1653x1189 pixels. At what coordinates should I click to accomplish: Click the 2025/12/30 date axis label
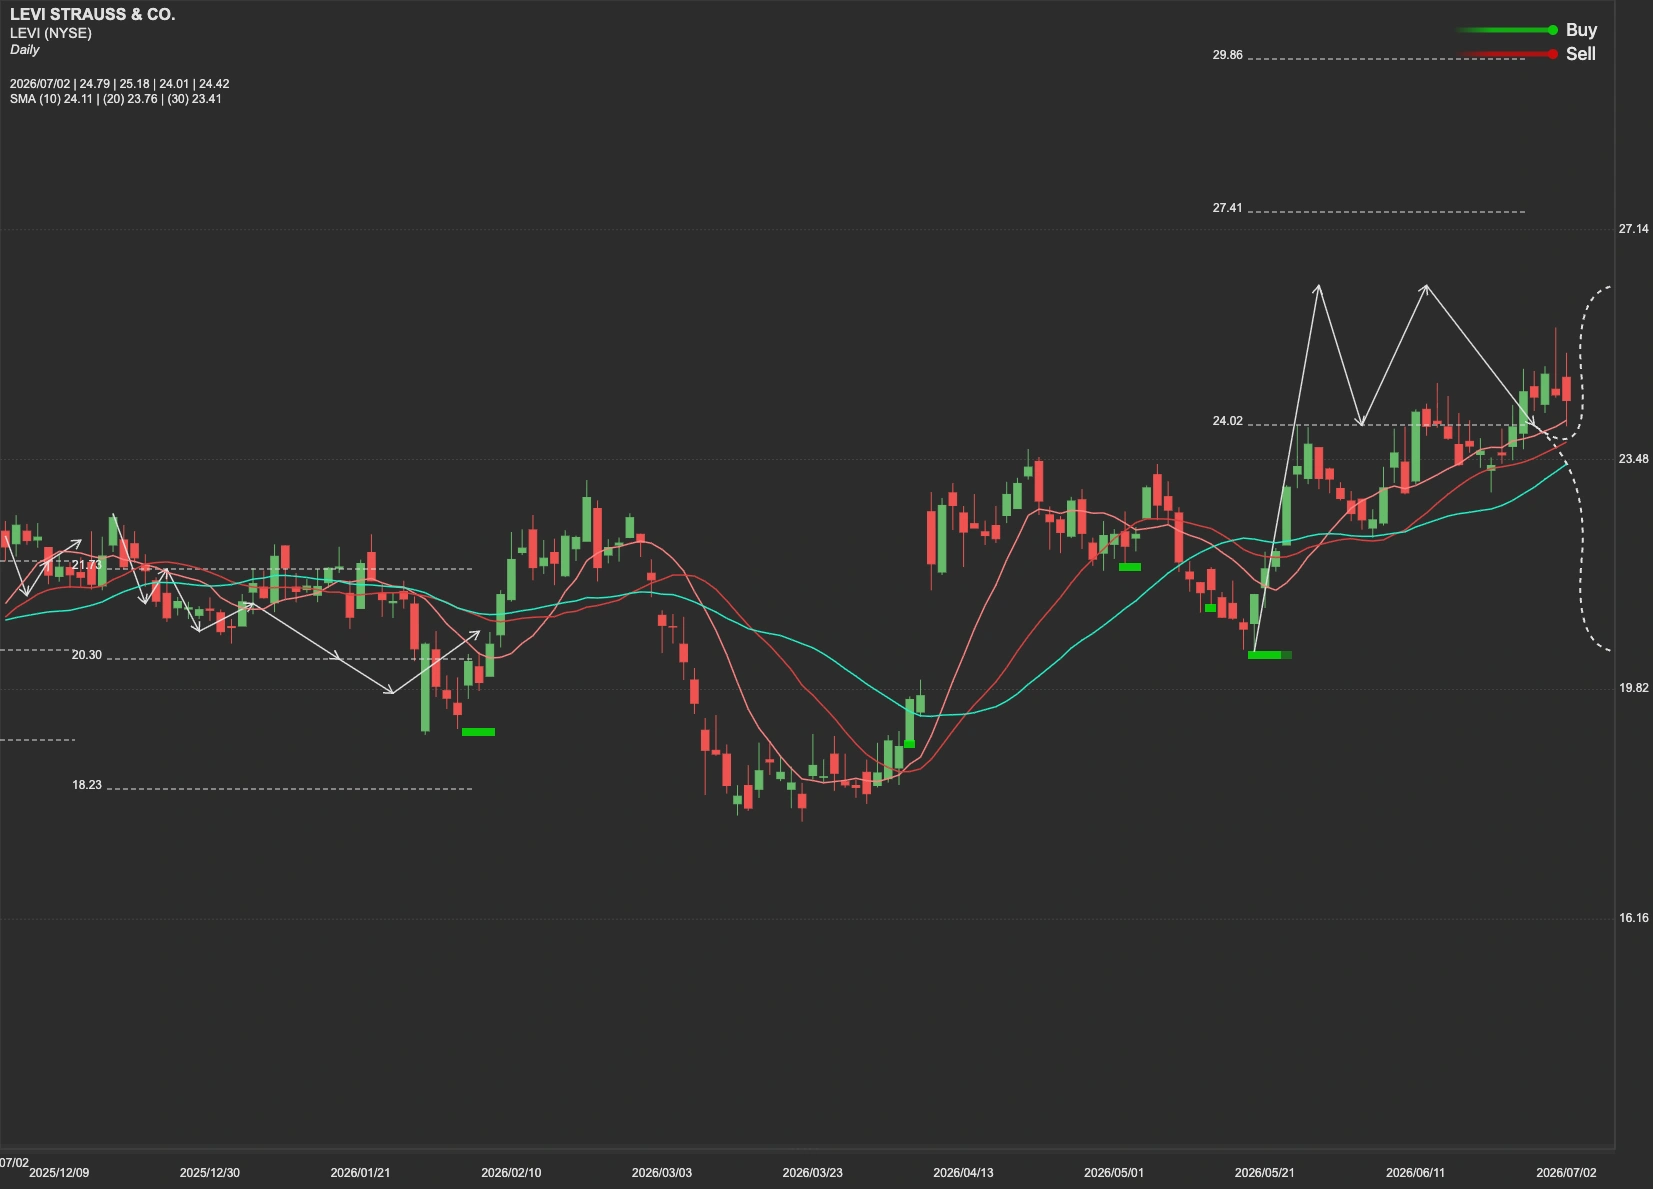click(209, 1173)
